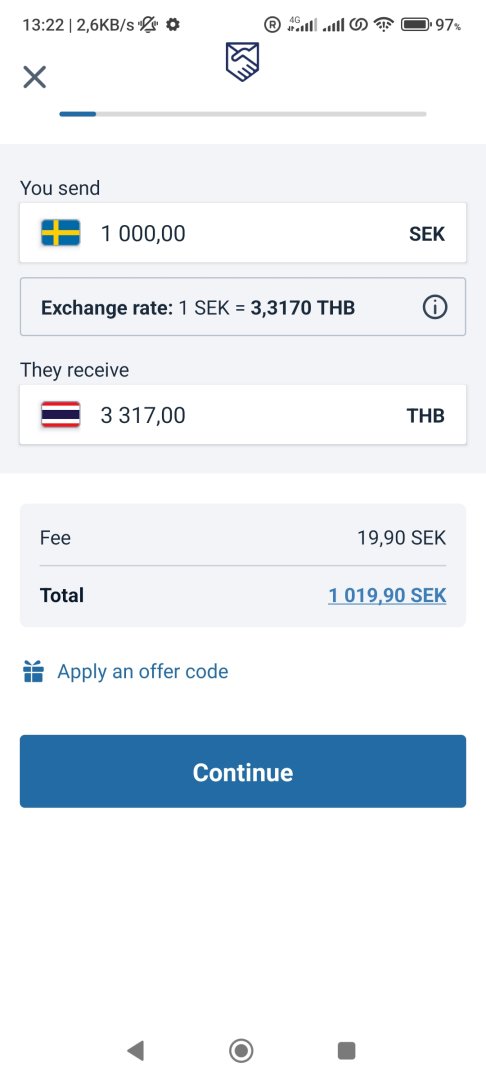Edit the You send amount field
Screen dimensions: 486x1080
coord(243,233)
